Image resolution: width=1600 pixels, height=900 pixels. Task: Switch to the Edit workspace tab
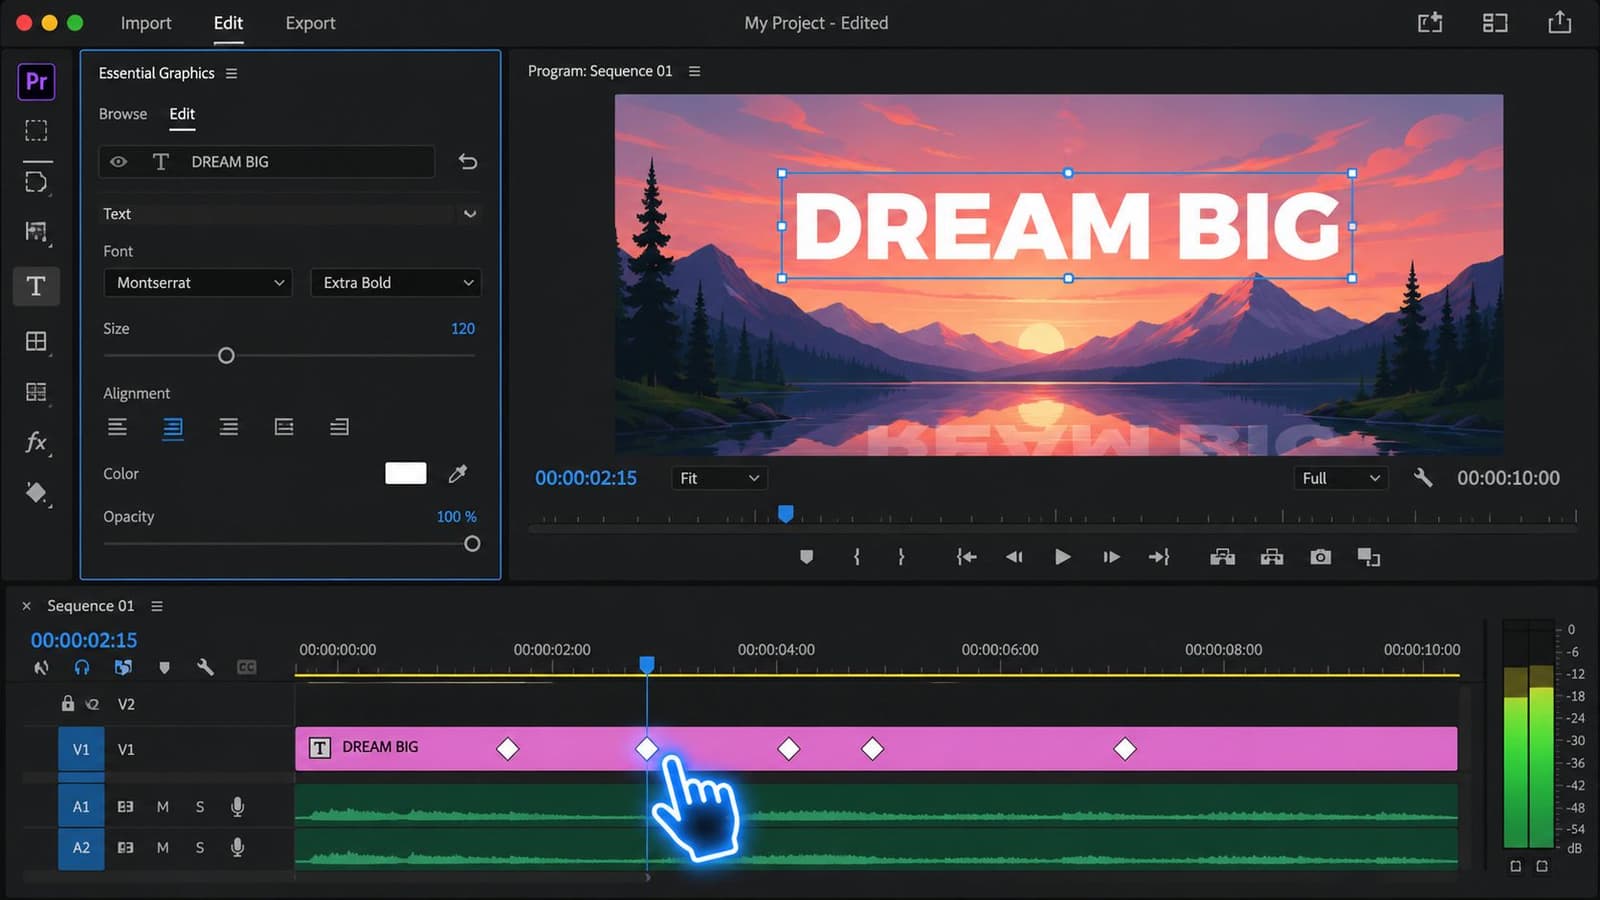point(228,23)
